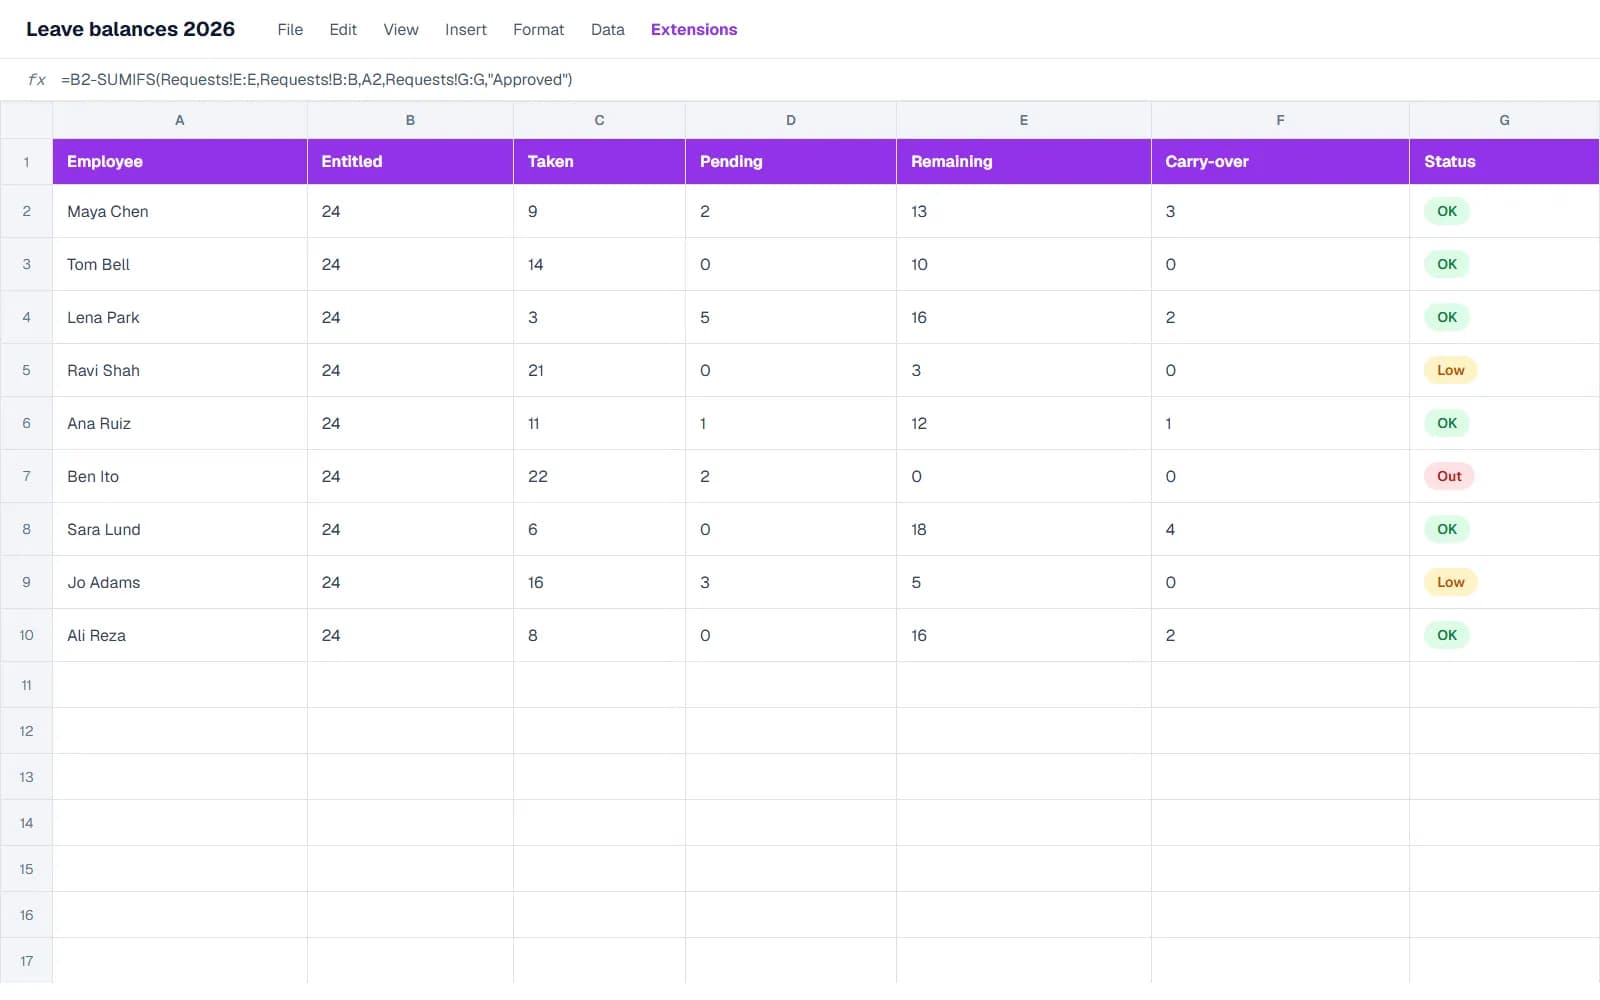
Task: Select the Ravi Shah cell
Action: tap(180, 370)
